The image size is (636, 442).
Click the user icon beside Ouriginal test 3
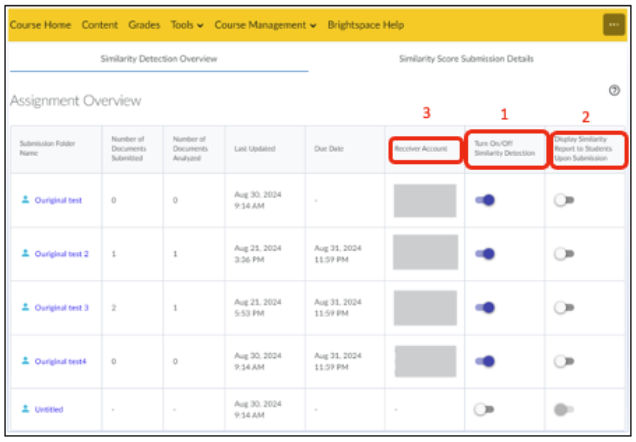click(x=25, y=307)
